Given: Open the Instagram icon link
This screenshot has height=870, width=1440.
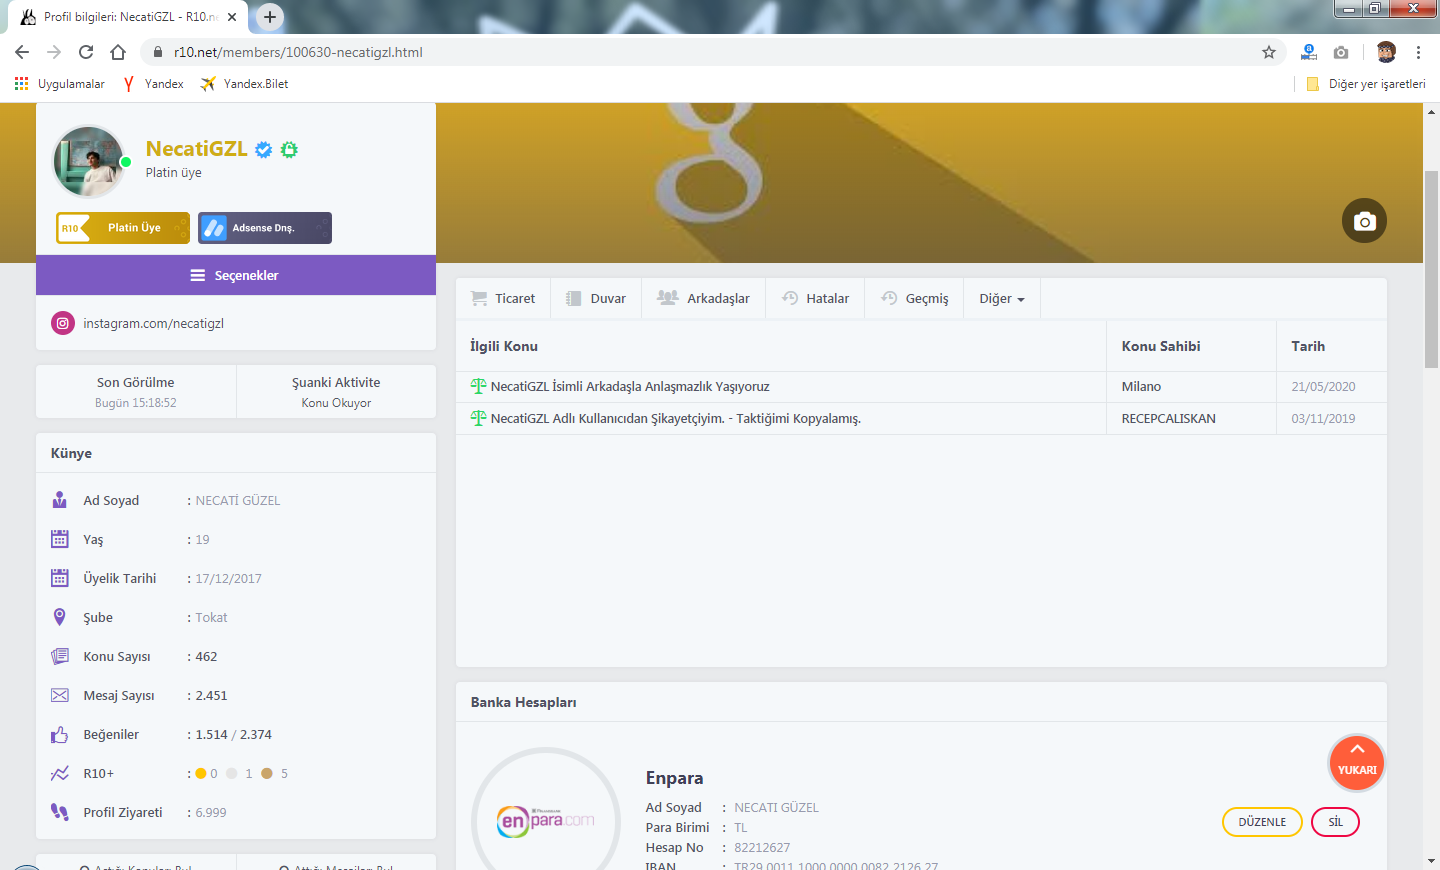Looking at the screenshot, I should [x=63, y=323].
